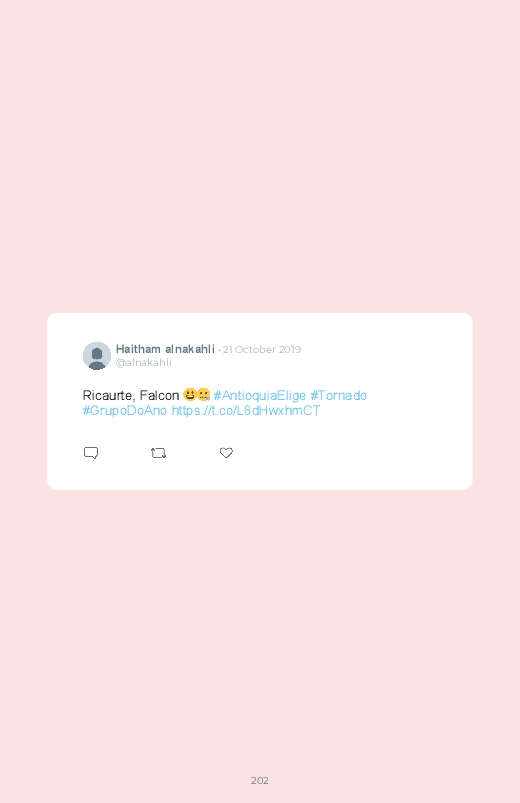Click the word Falcon in the tweet
Viewport: 520px width, 803px height.
pyautogui.click(x=159, y=395)
